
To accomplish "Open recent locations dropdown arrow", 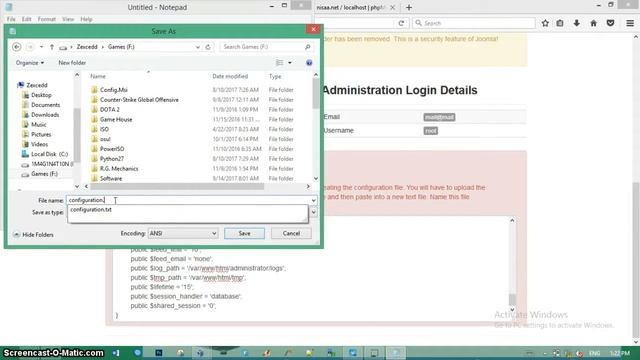I will [x=41, y=47].
